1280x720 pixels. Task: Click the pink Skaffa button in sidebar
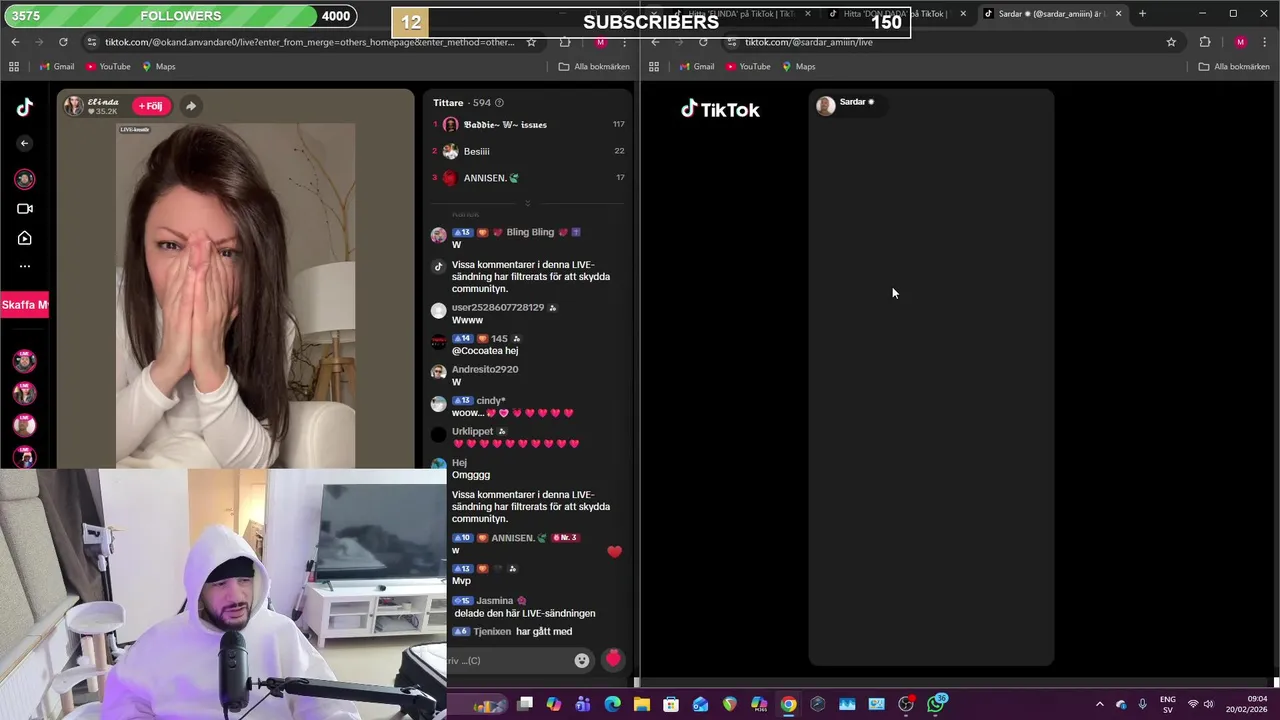[24, 305]
